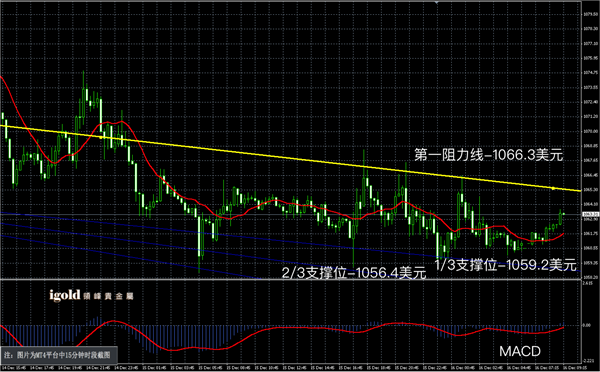Click the 1070.00 price axis label
600x372 pixels.
[590, 131]
